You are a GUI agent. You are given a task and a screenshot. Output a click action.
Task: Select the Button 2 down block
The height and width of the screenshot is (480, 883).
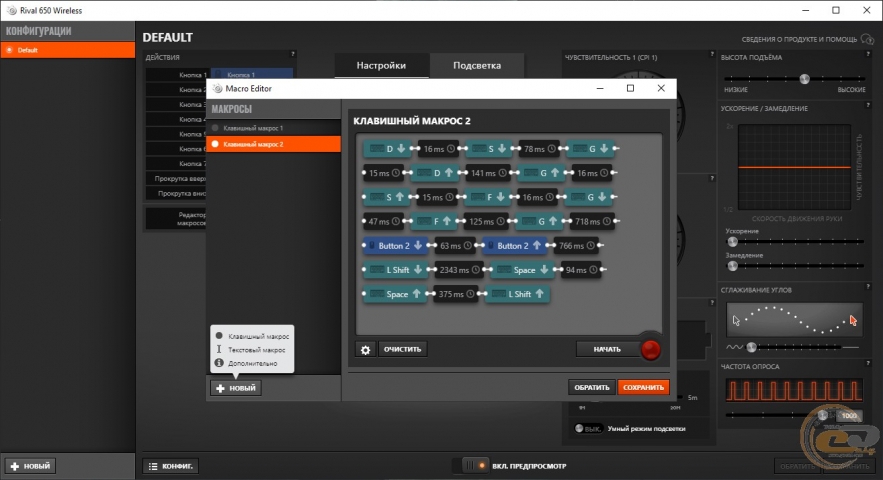(x=395, y=246)
